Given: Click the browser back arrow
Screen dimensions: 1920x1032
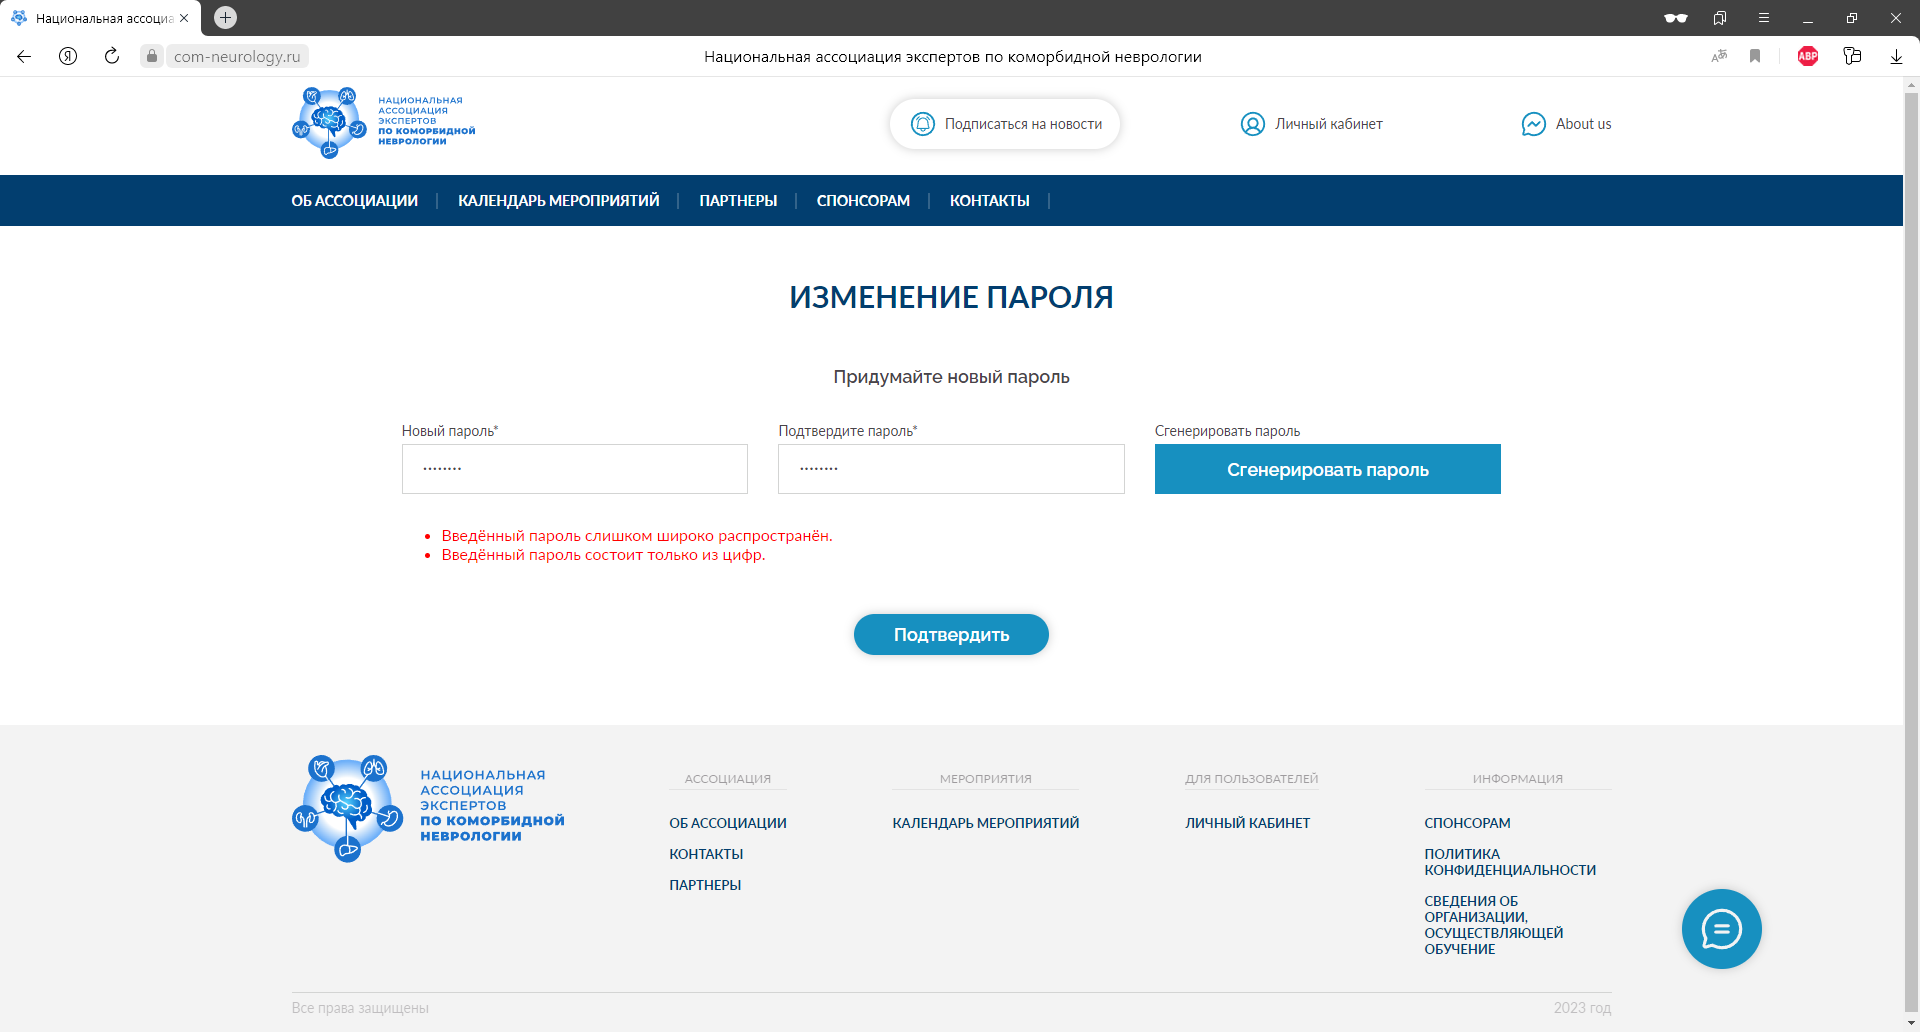Looking at the screenshot, I should [24, 56].
